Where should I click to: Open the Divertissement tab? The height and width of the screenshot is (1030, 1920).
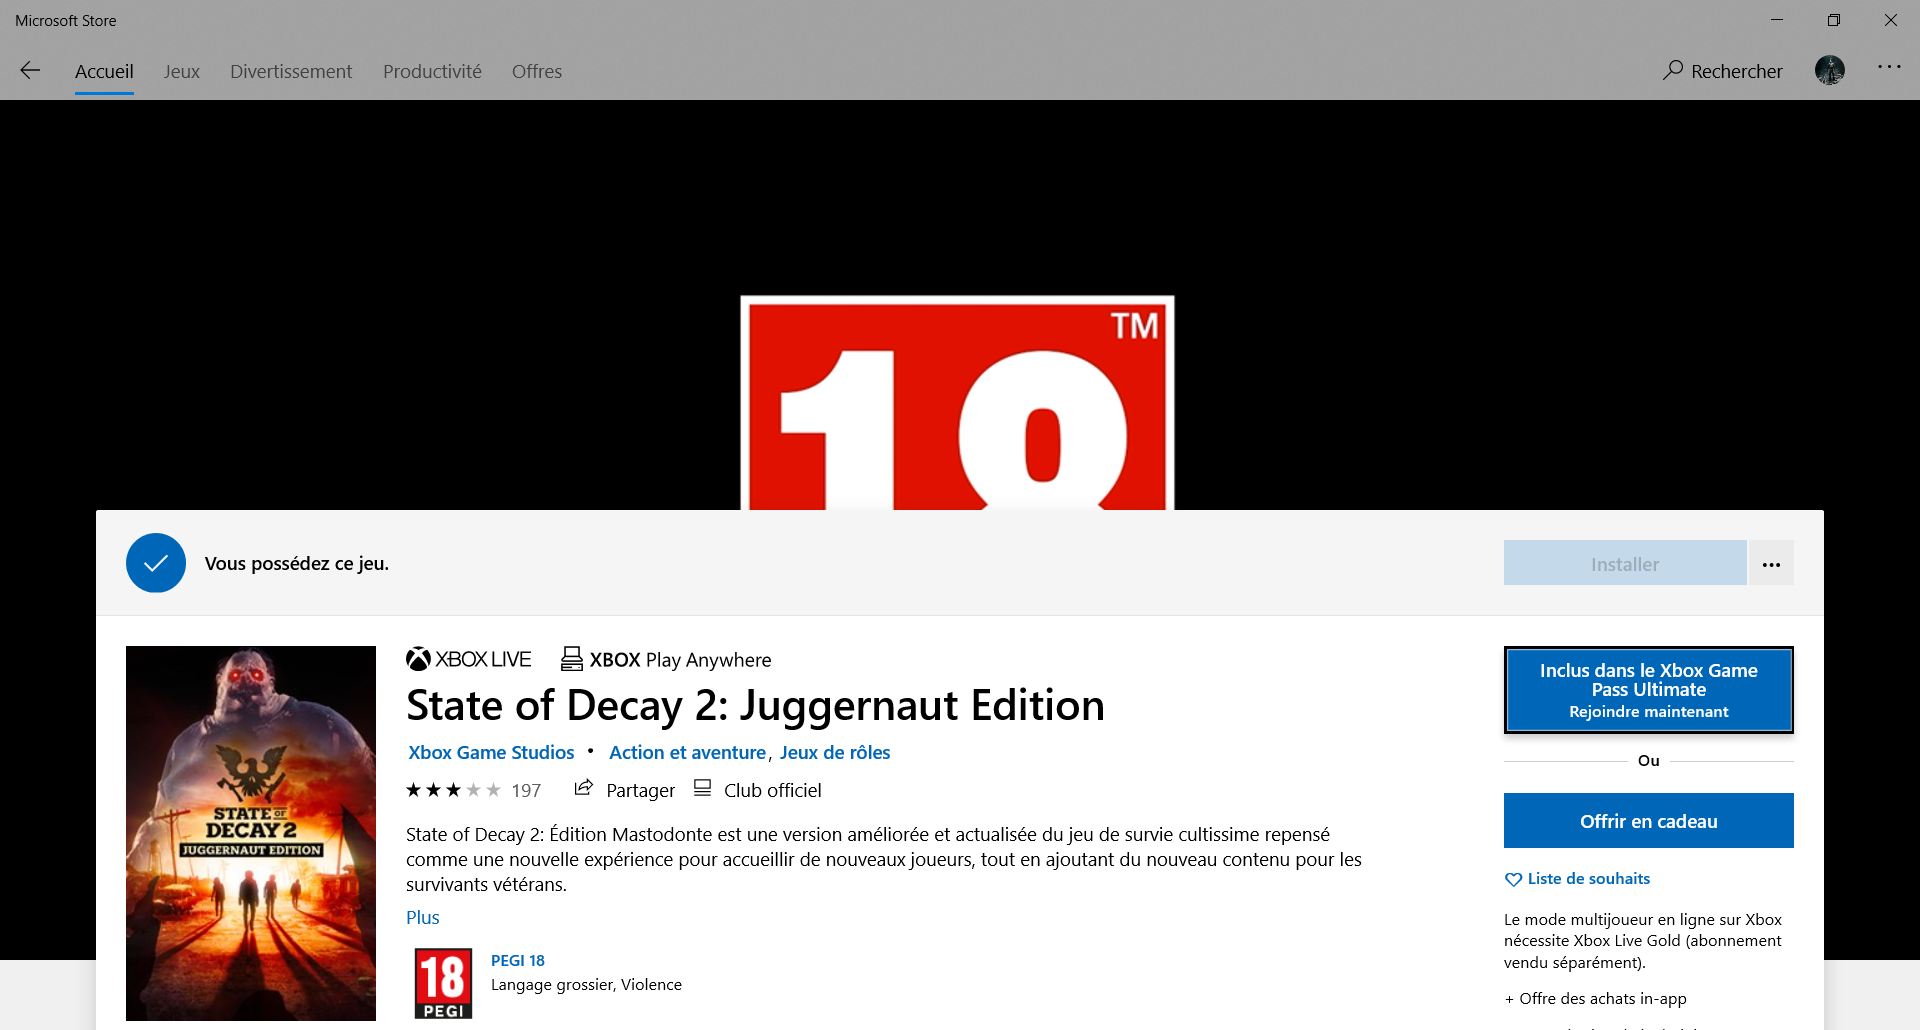pyautogui.click(x=291, y=71)
